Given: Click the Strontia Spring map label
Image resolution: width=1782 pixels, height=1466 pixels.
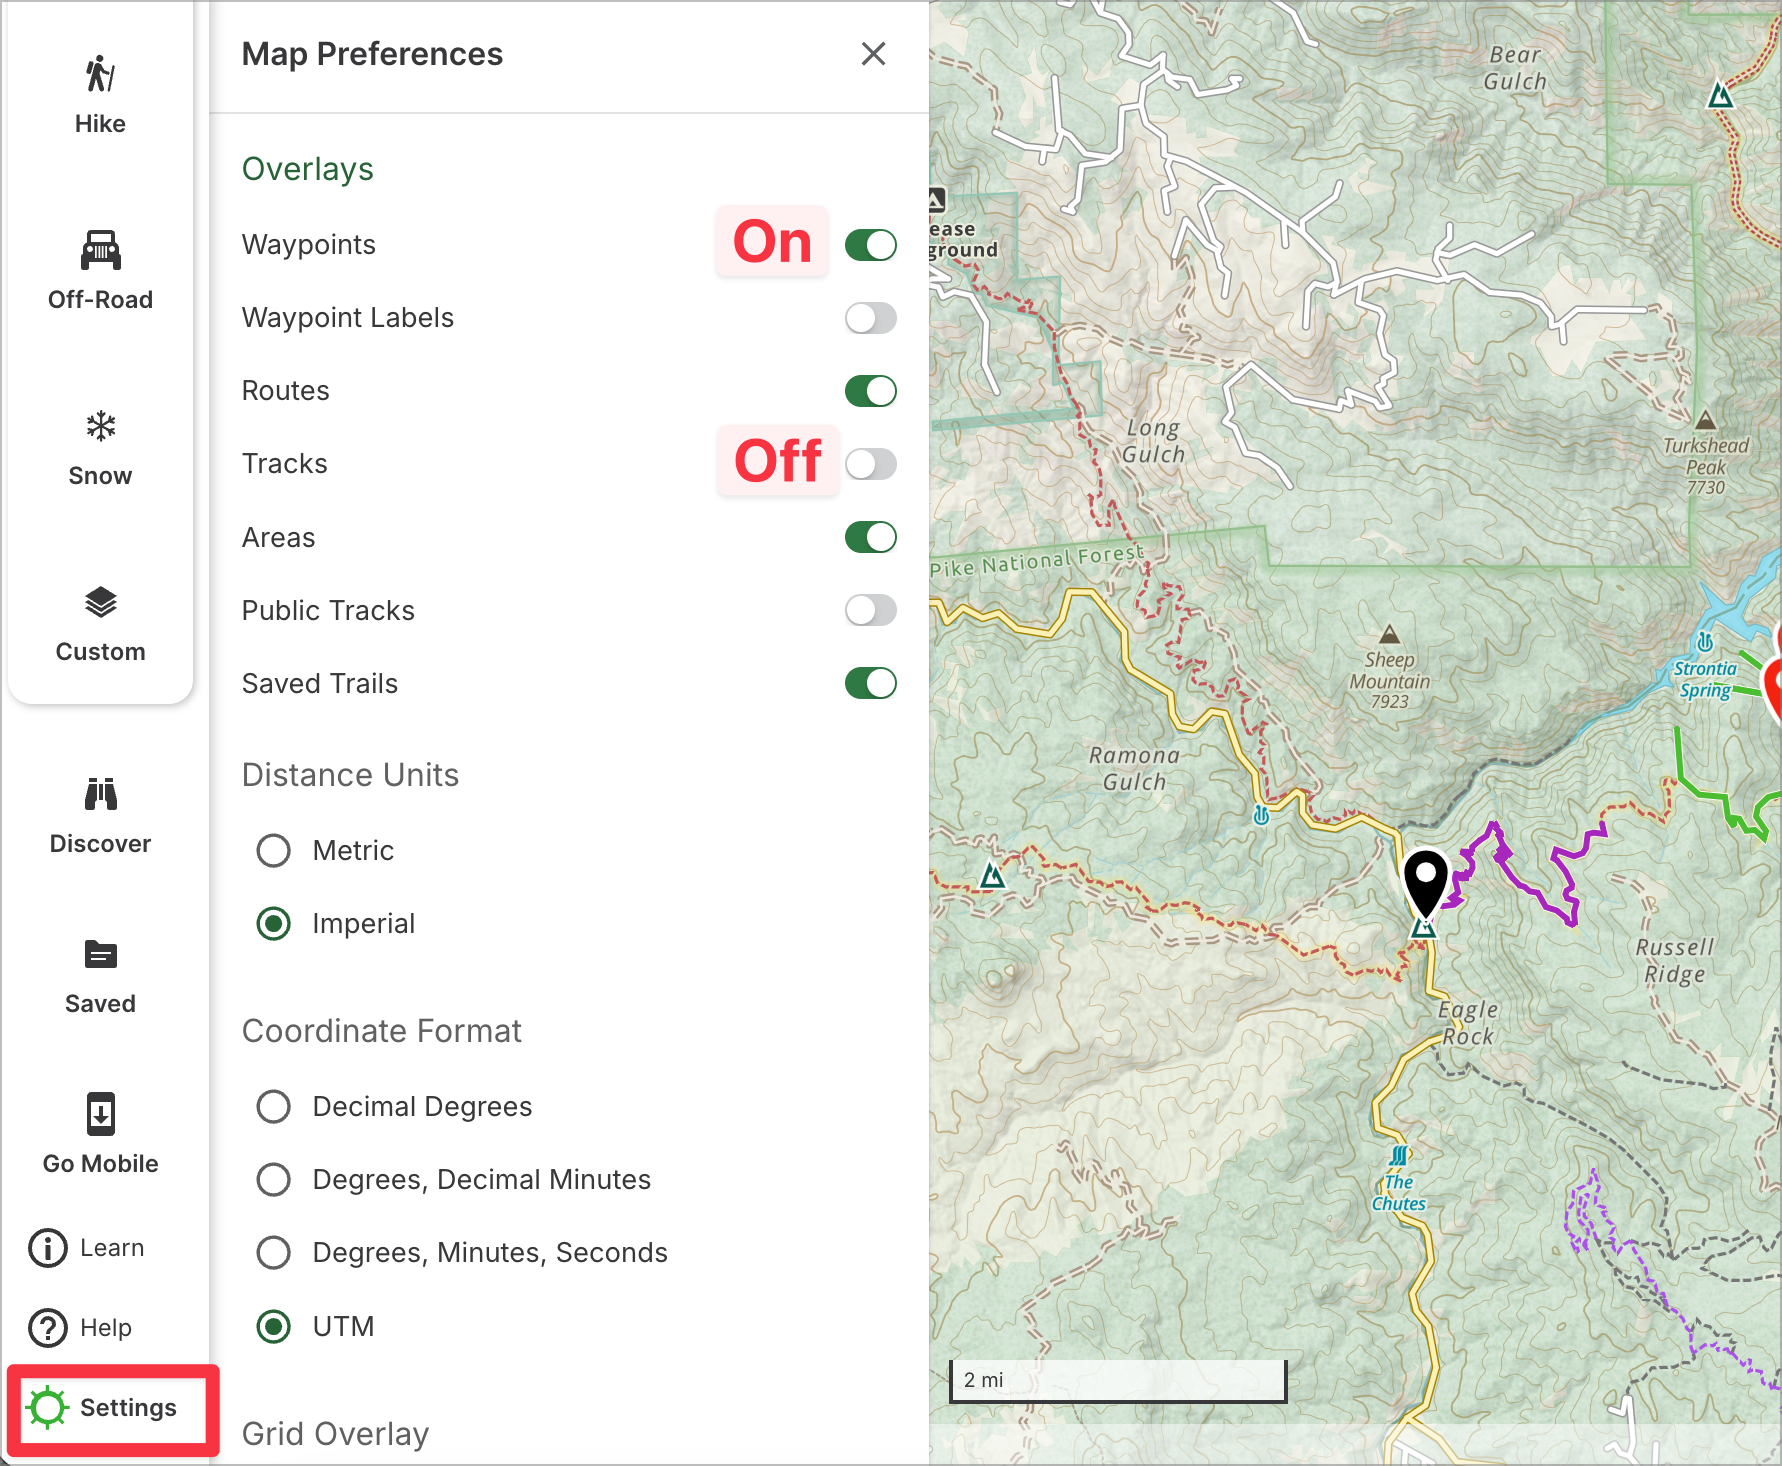Looking at the screenshot, I should pos(1705,679).
